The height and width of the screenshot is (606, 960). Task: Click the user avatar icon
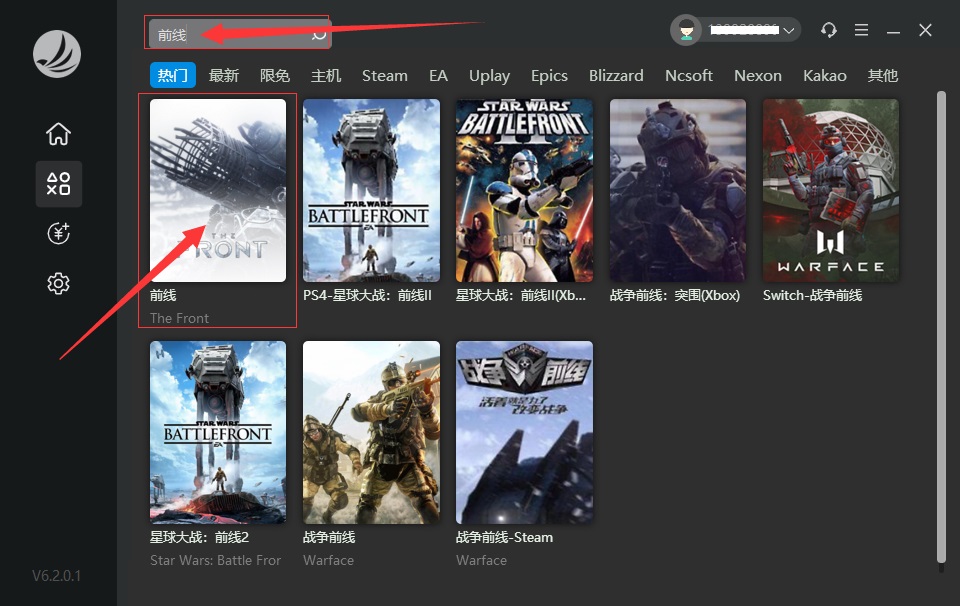(x=686, y=30)
